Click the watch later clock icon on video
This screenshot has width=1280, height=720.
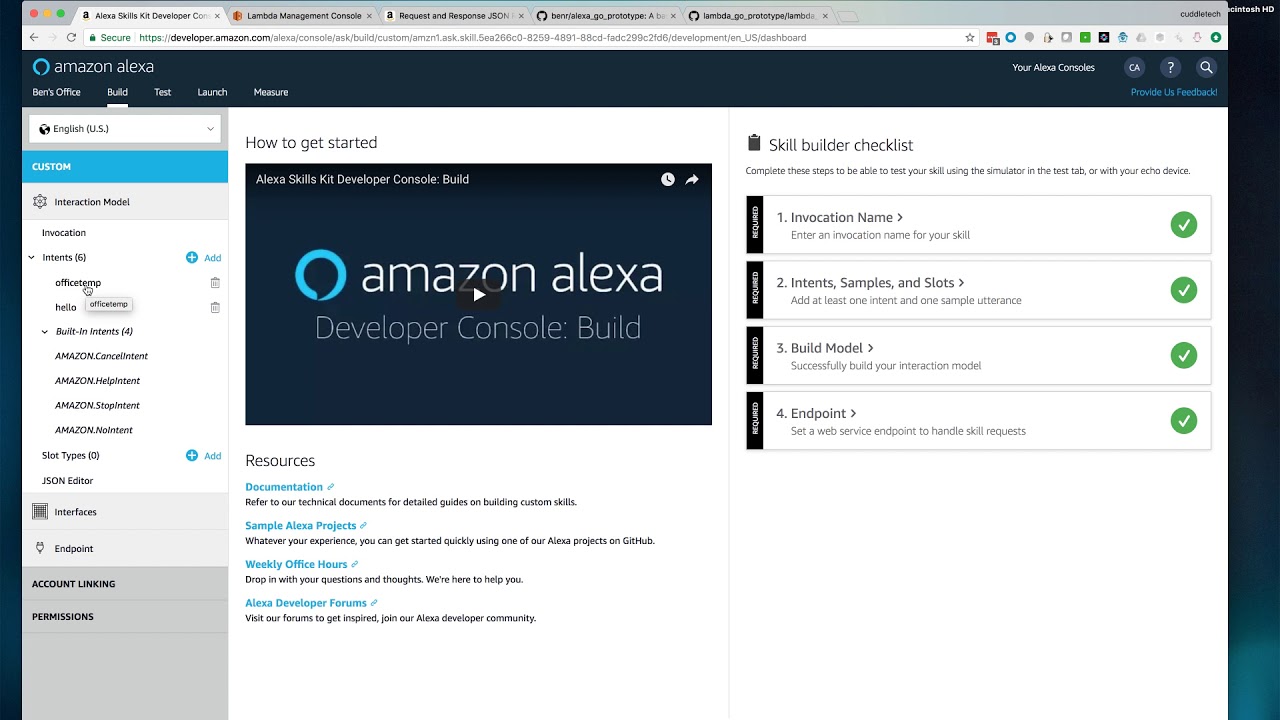(667, 180)
